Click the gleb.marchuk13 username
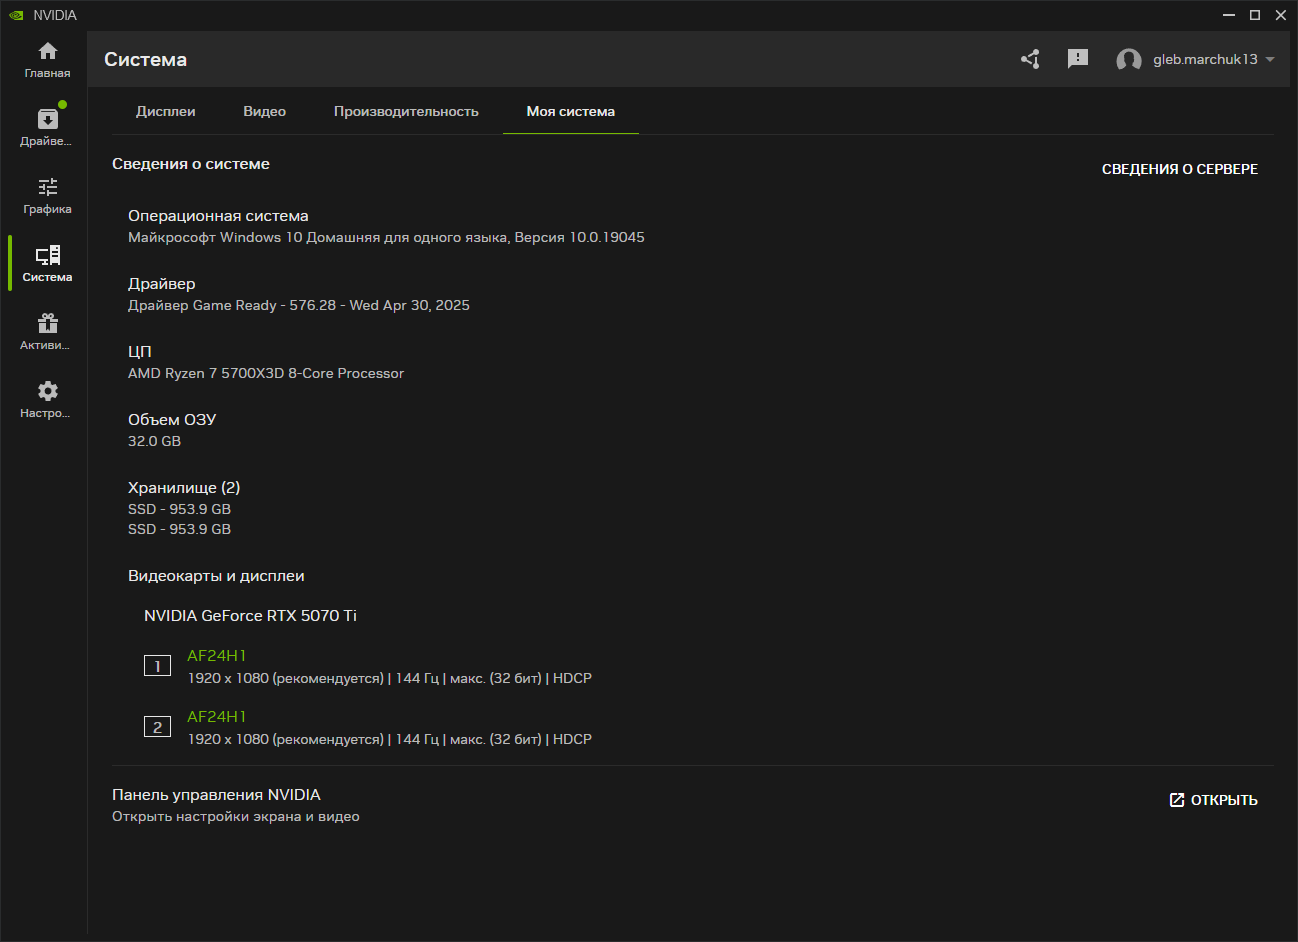 coord(1205,59)
